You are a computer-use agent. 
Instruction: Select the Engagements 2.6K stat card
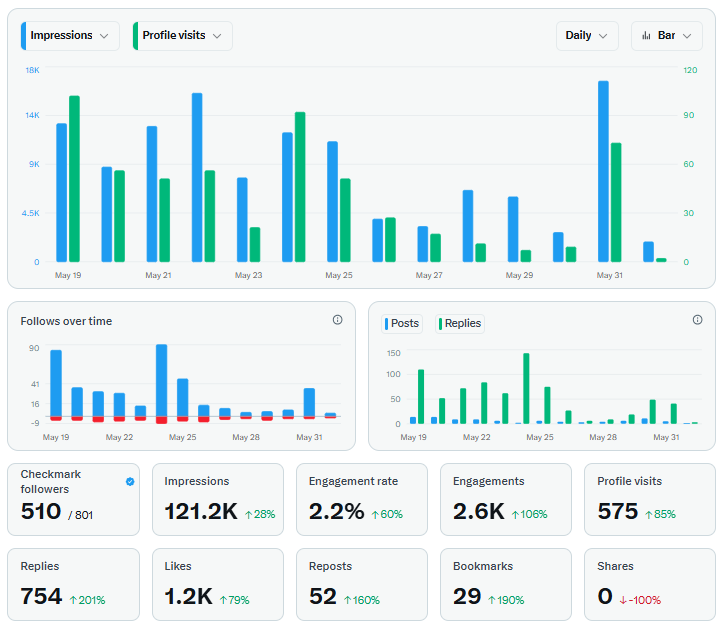click(x=506, y=499)
